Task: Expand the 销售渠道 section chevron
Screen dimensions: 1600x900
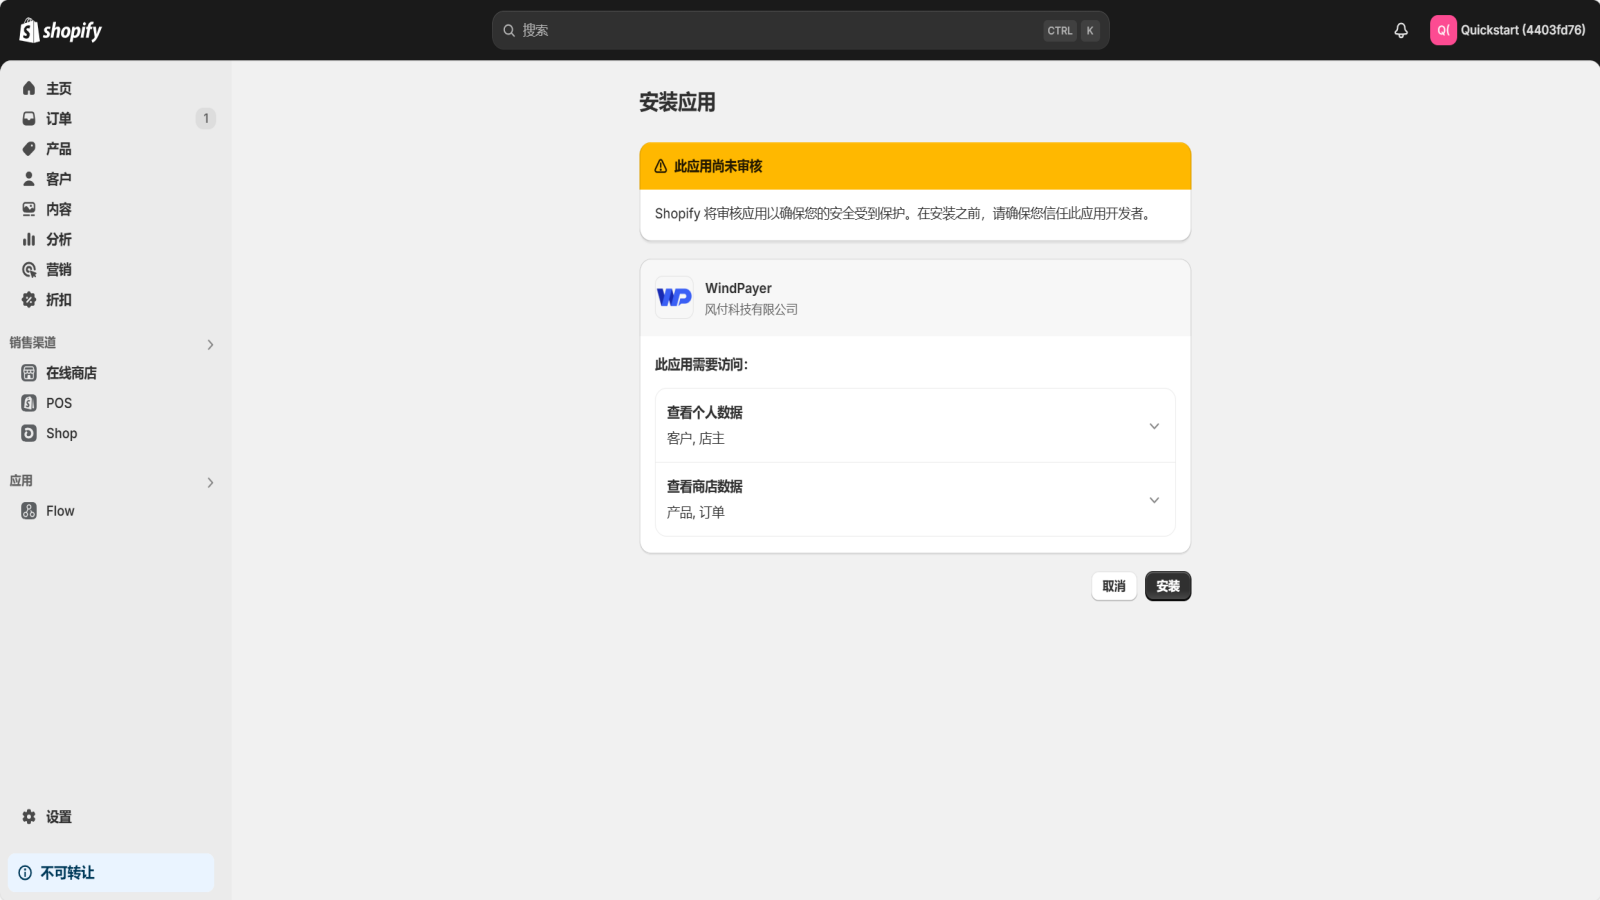Action: 210,344
